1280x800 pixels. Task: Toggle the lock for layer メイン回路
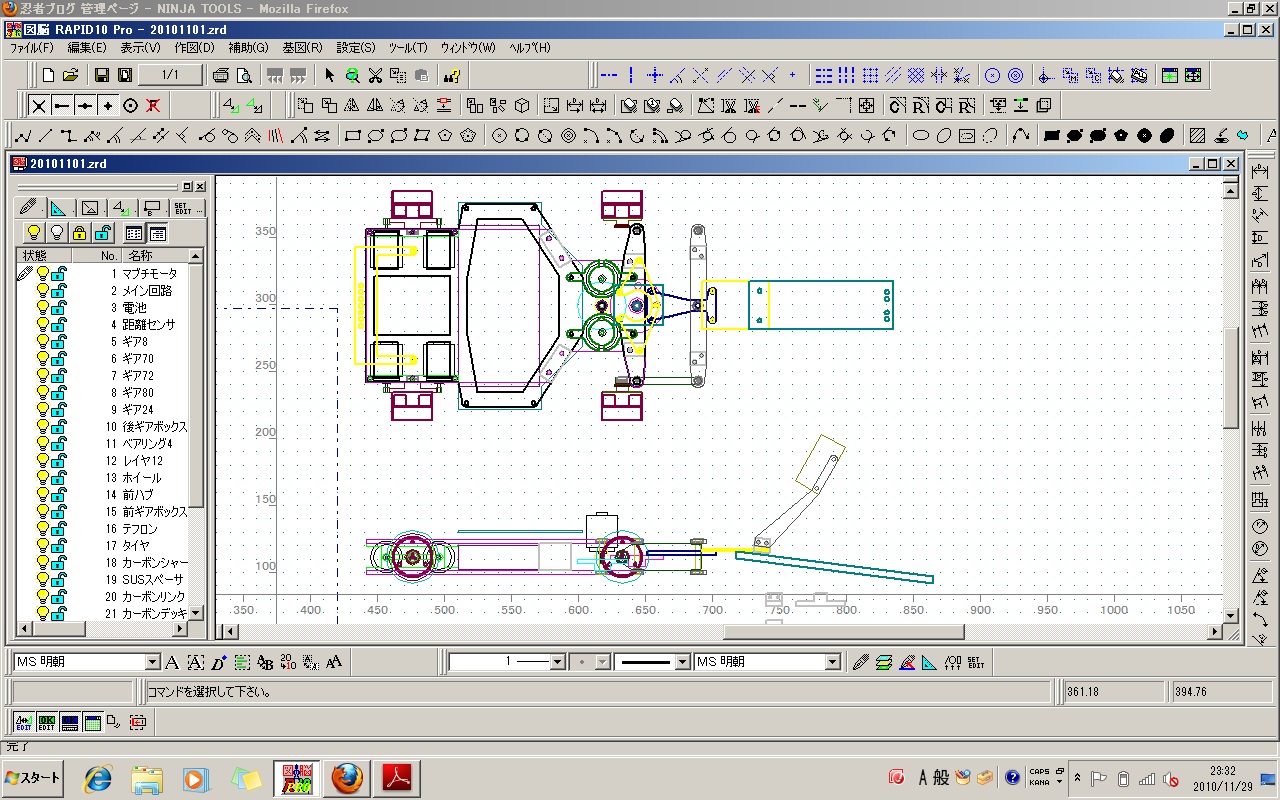59,291
